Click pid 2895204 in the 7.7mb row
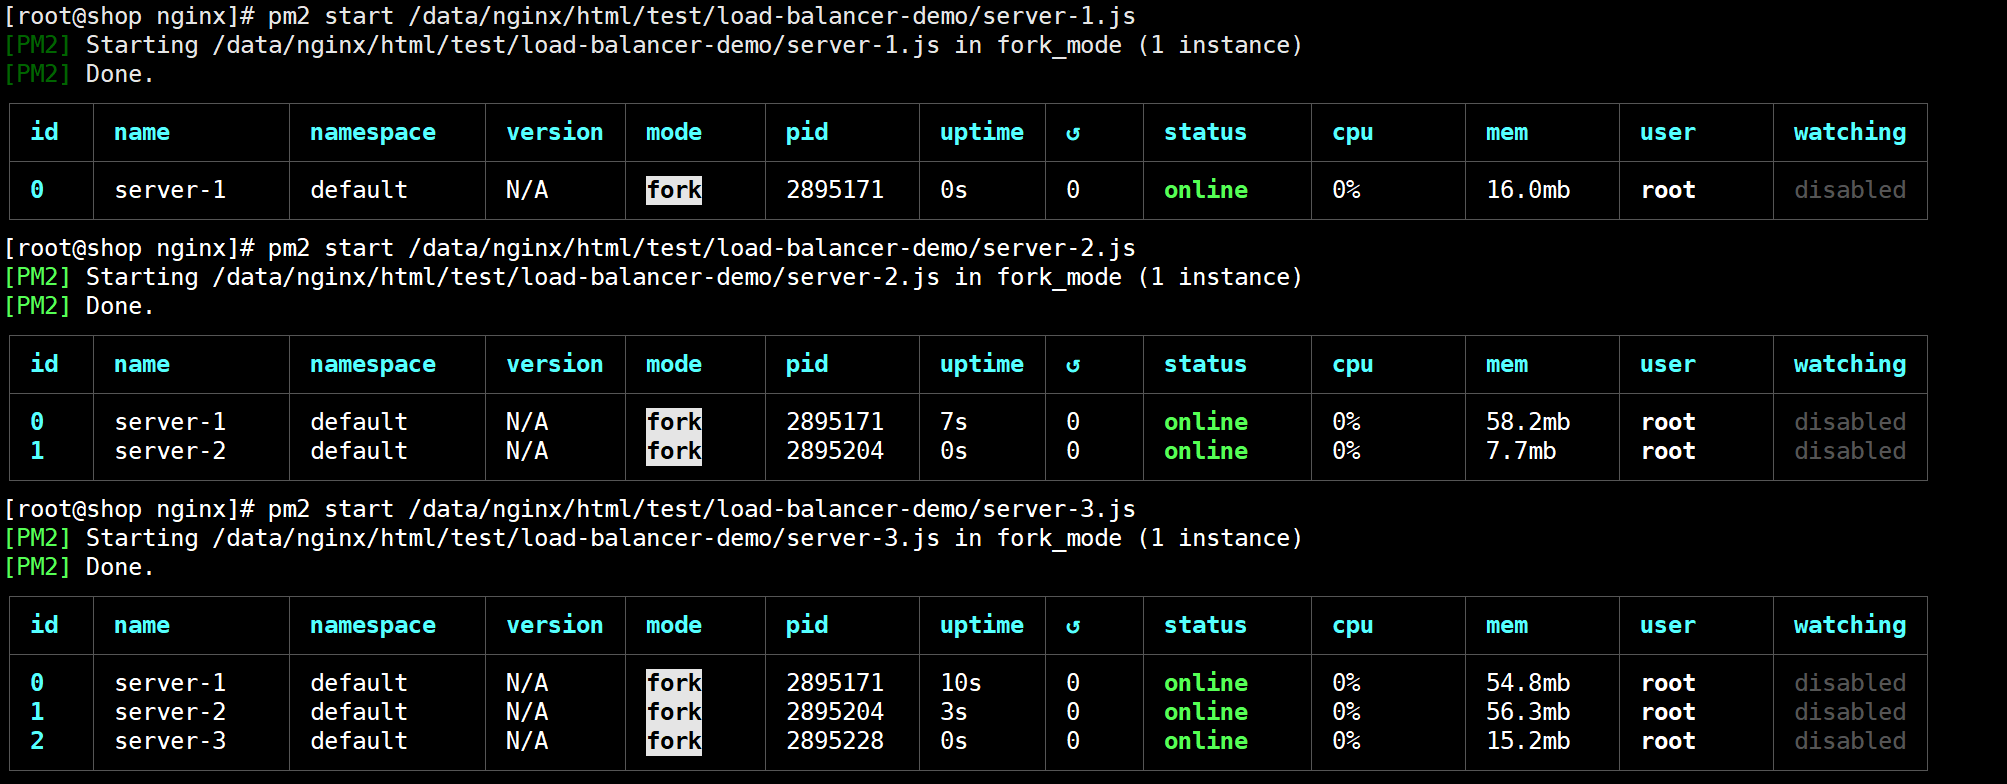Image resolution: width=2007 pixels, height=784 pixels. tap(835, 451)
